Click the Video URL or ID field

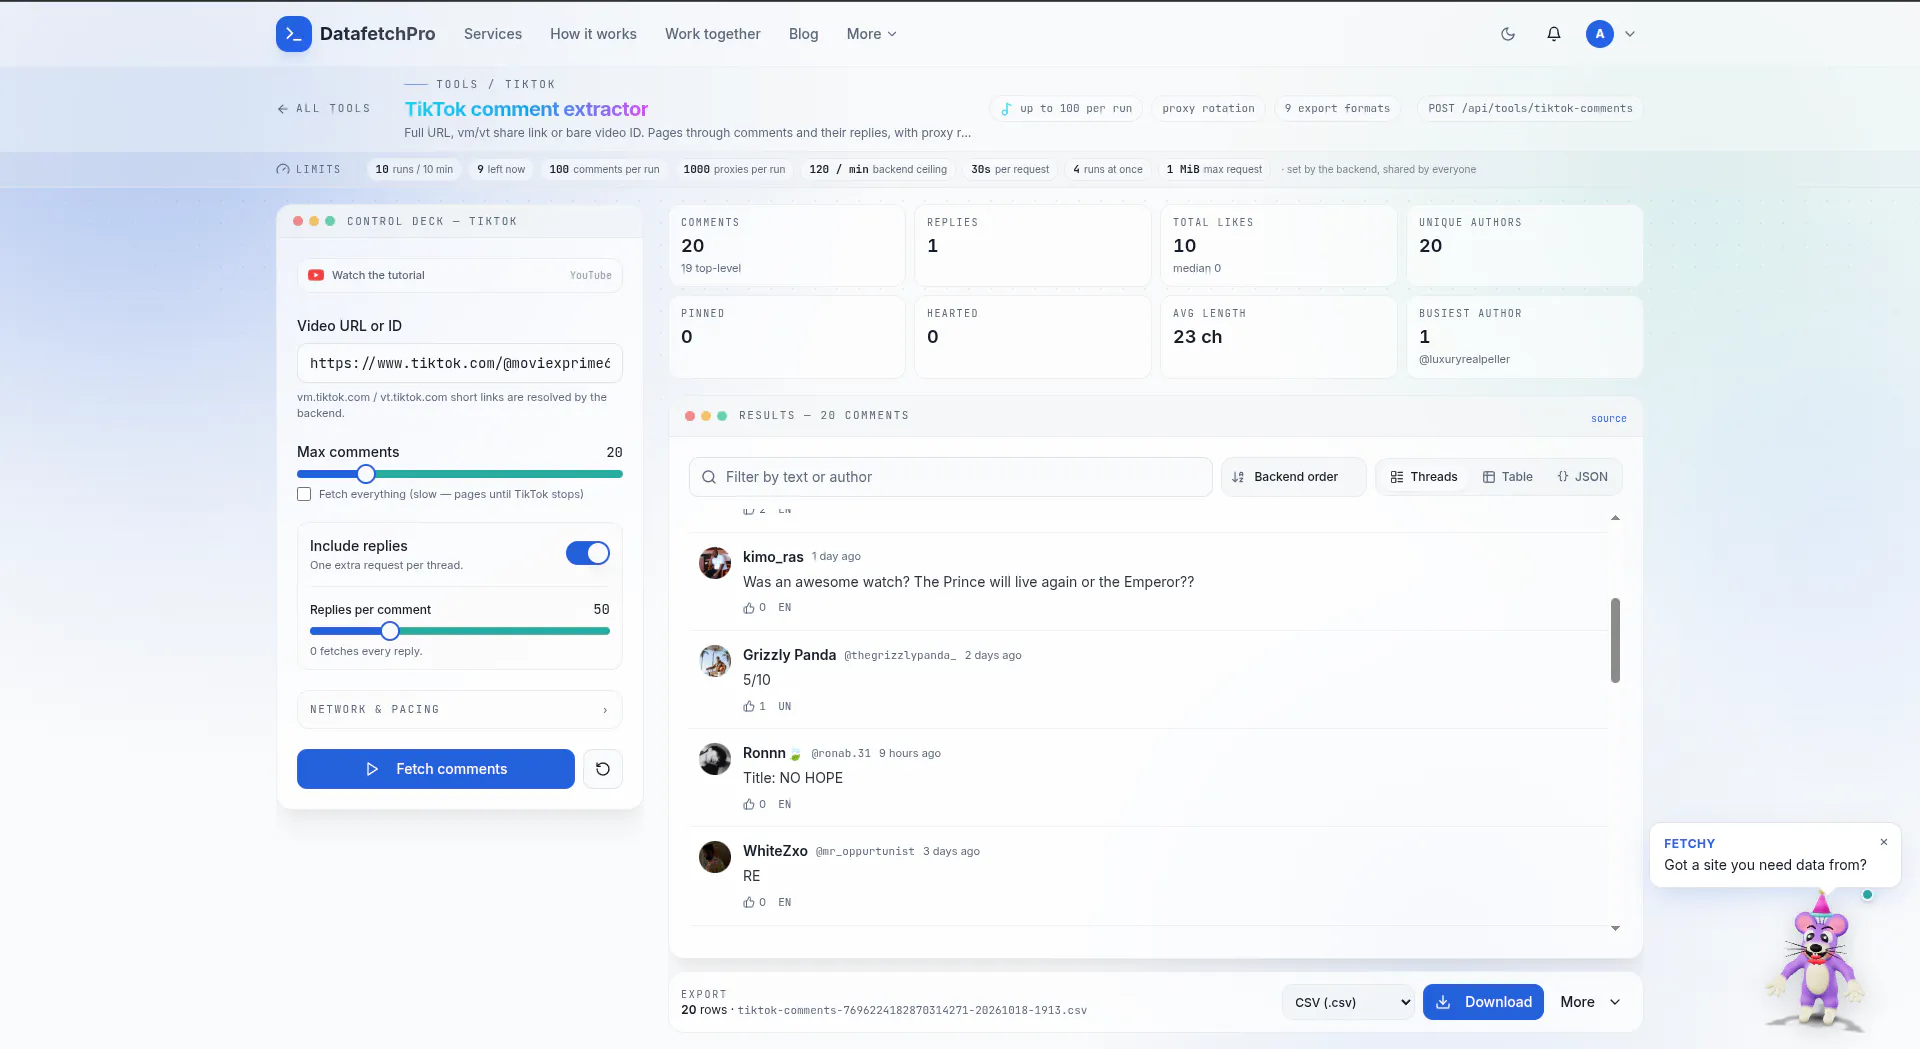[x=460, y=363]
